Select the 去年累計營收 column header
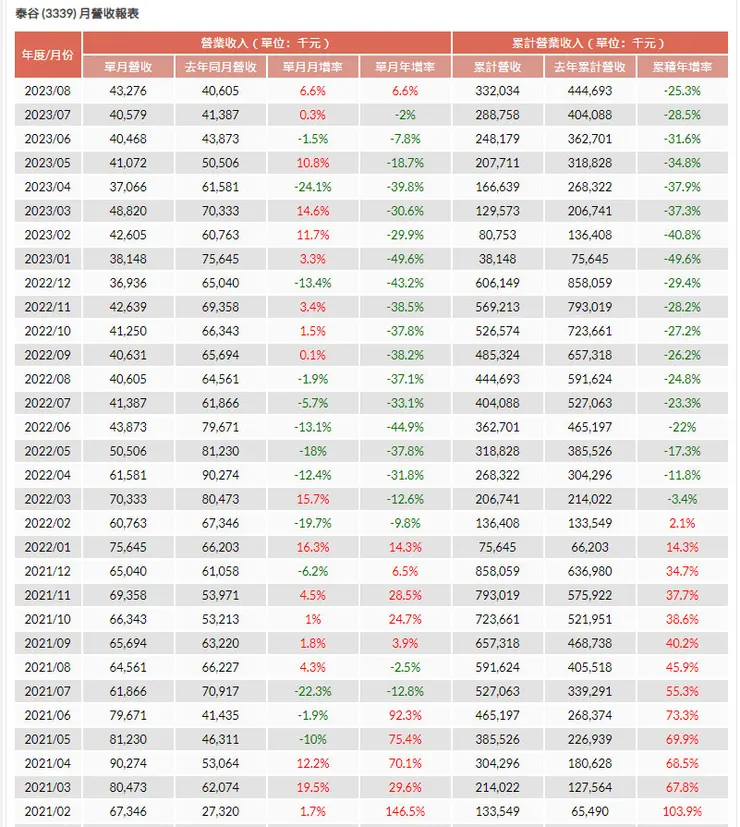This screenshot has height=827, width=740. click(590, 67)
